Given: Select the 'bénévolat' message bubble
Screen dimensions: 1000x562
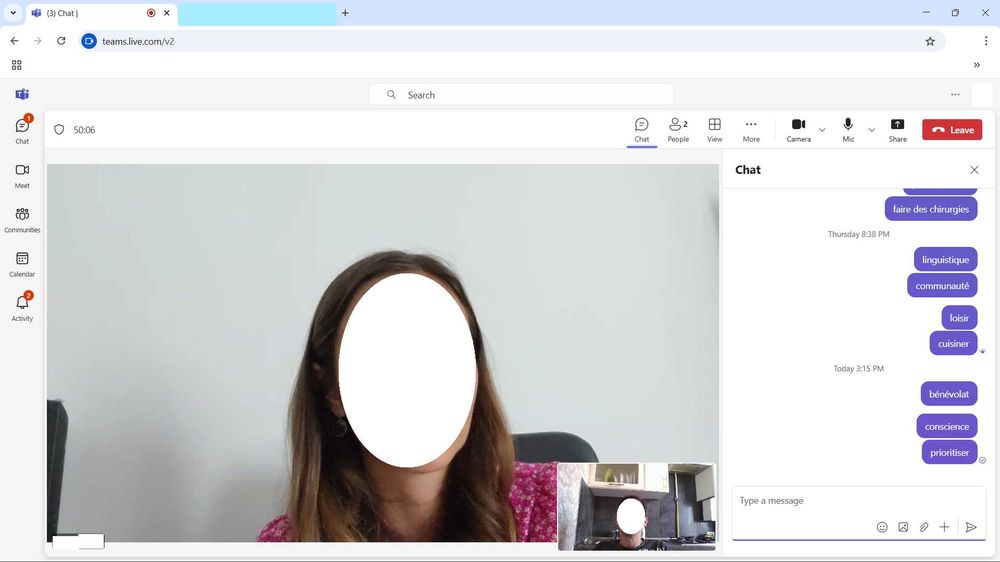Looking at the screenshot, I should coord(949,394).
